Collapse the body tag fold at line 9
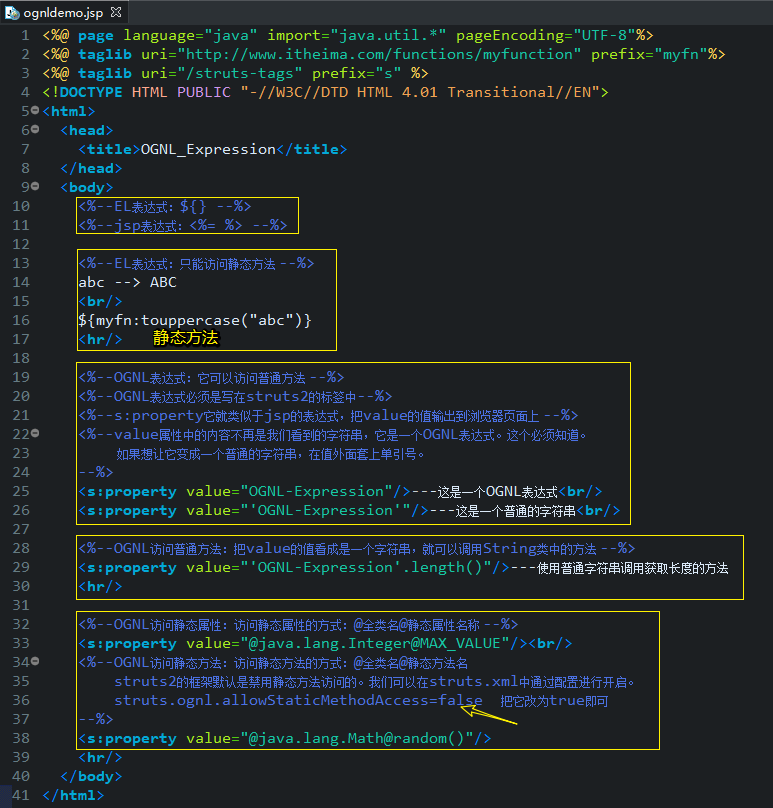This screenshot has width=773, height=808. point(35,187)
